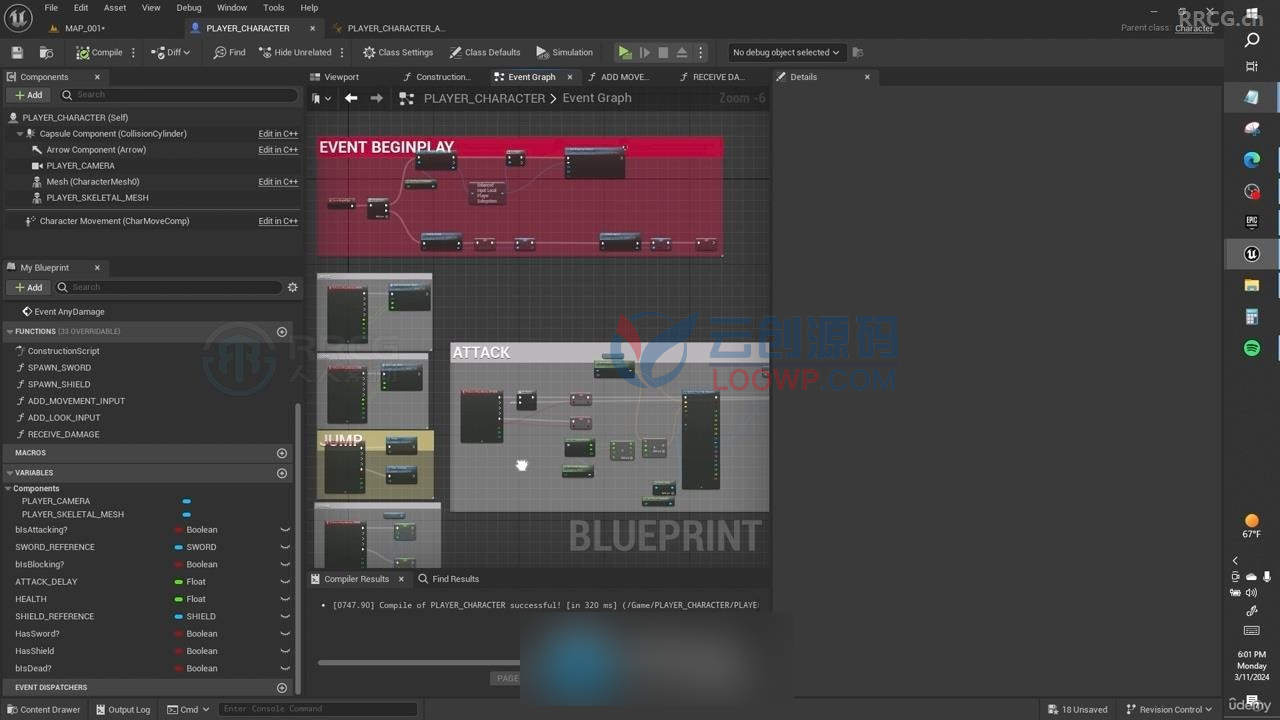Open compile options three-dot menu

coord(134,52)
